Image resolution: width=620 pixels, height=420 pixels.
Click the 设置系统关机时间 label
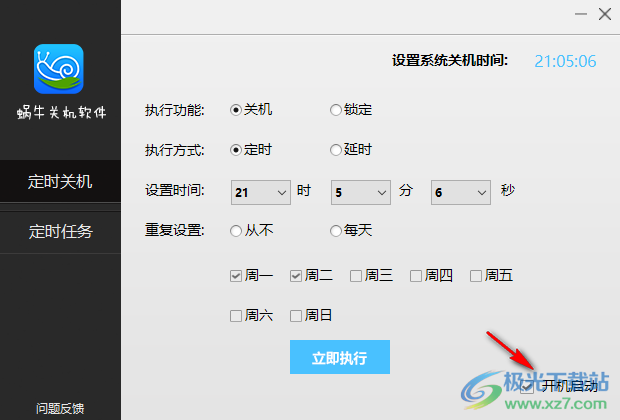450,61
